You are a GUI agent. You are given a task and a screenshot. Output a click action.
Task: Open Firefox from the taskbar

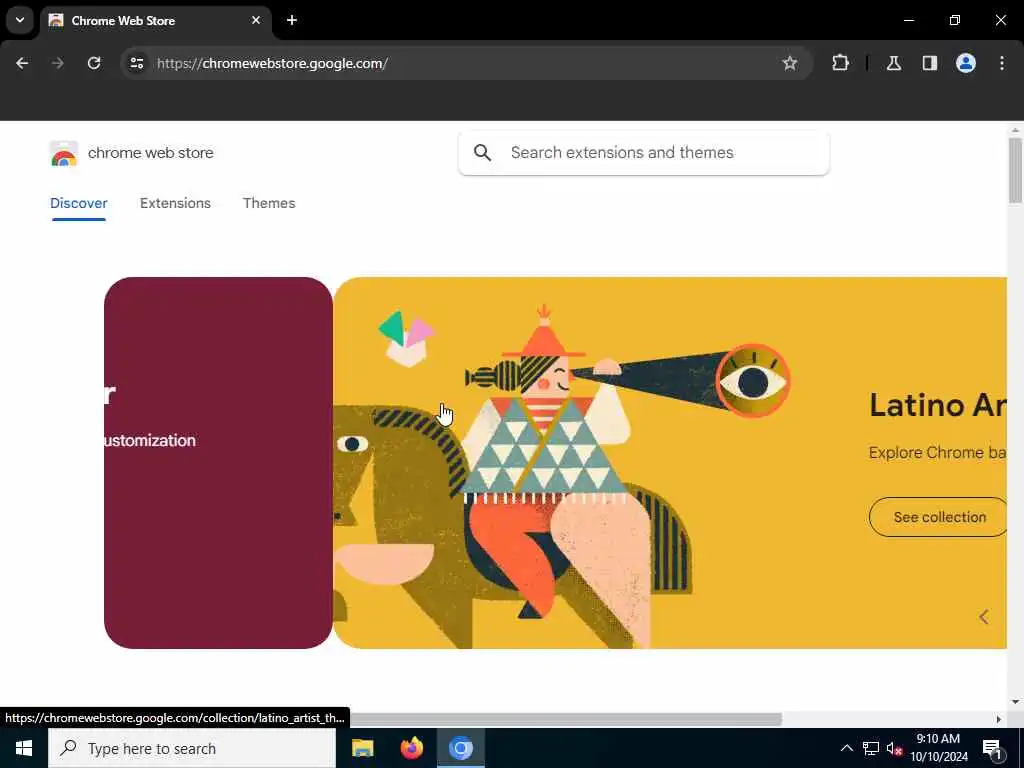point(411,748)
